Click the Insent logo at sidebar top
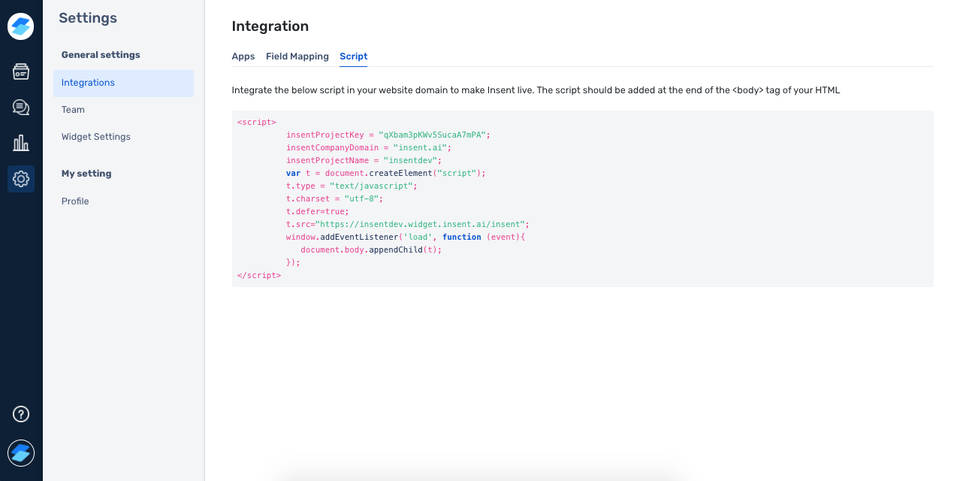 tap(21, 27)
